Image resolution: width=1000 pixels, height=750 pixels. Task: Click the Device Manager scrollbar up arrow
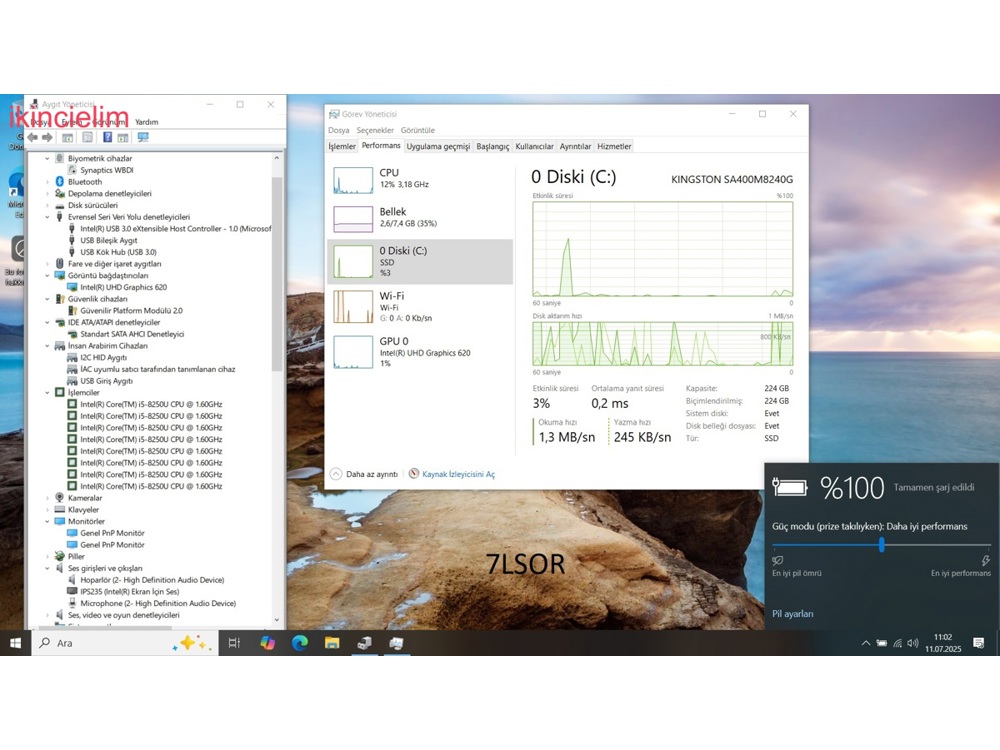[x=277, y=158]
